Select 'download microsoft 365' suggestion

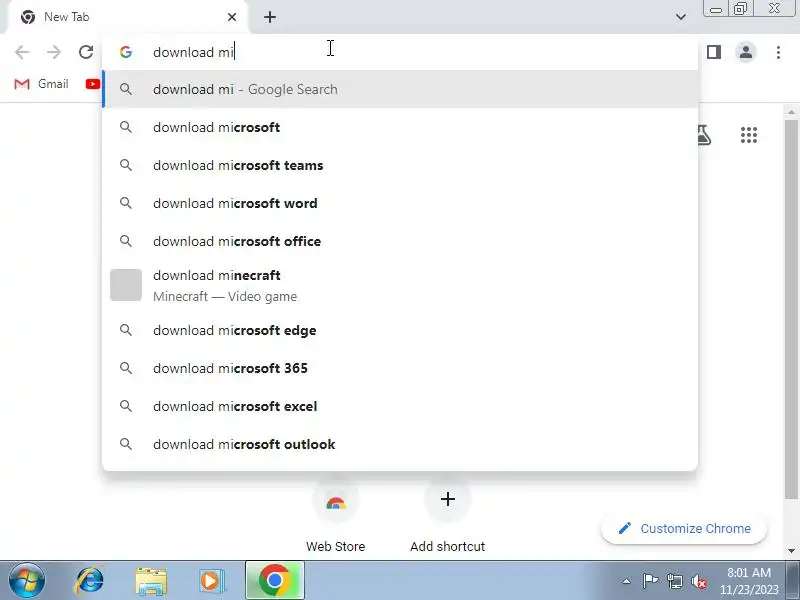[x=400, y=368]
